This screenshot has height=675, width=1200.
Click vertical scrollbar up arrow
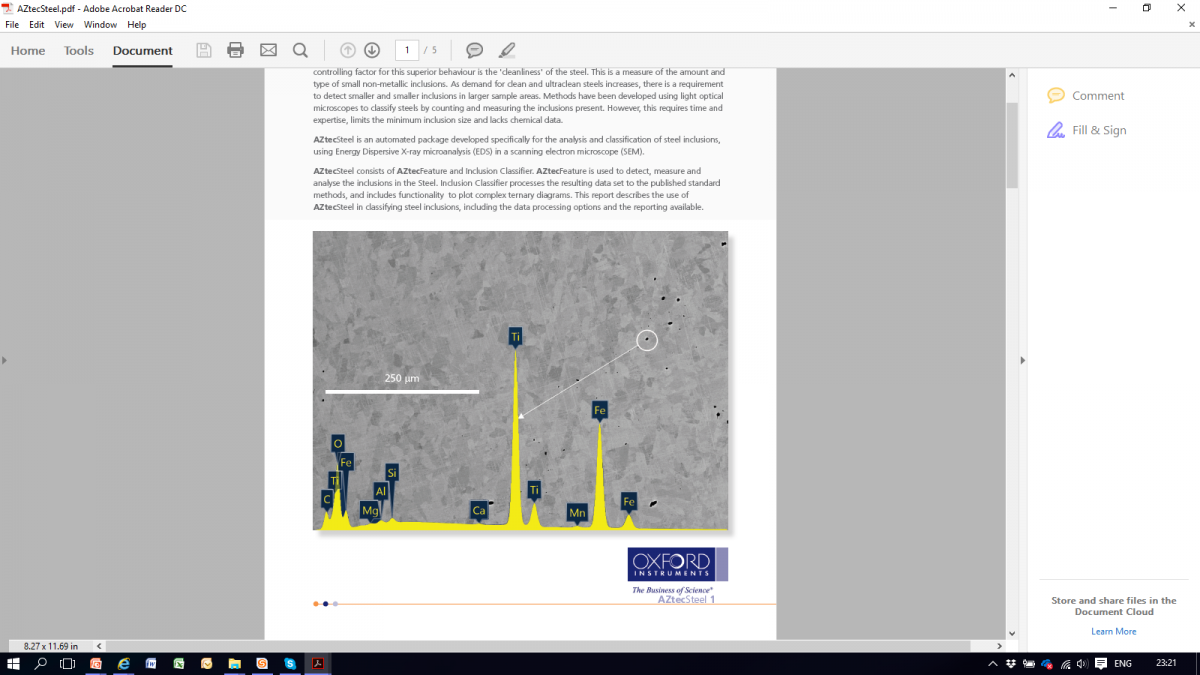[x=1012, y=76]
